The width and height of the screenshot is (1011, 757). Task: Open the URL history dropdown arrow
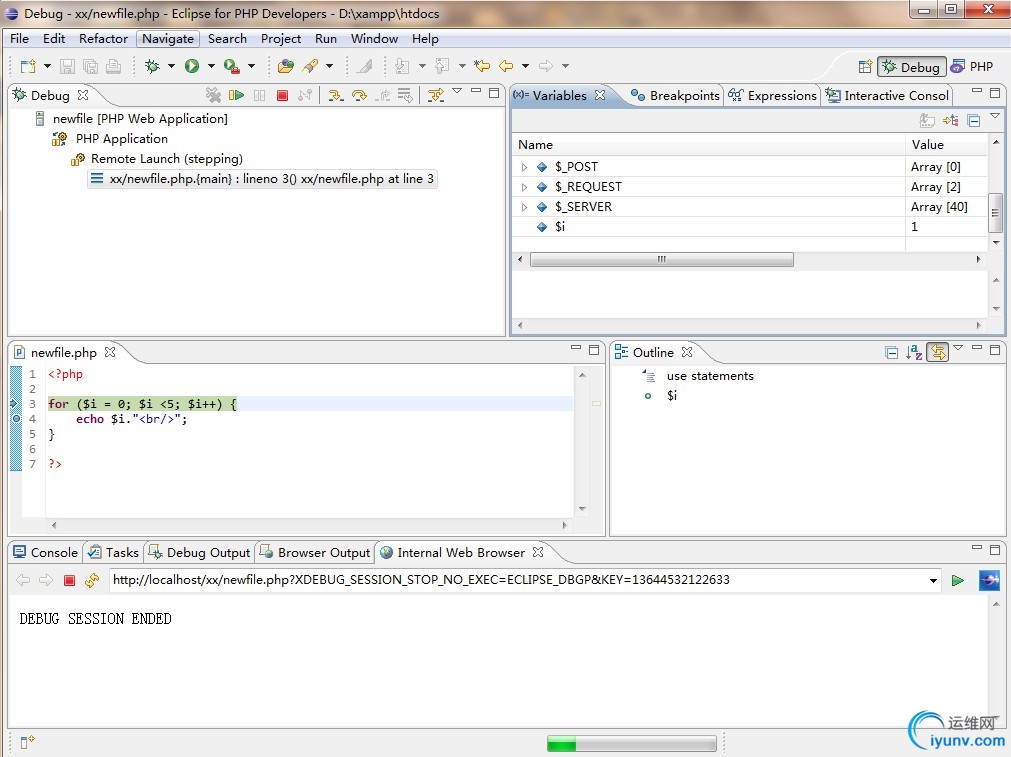[x=933, y=580]
